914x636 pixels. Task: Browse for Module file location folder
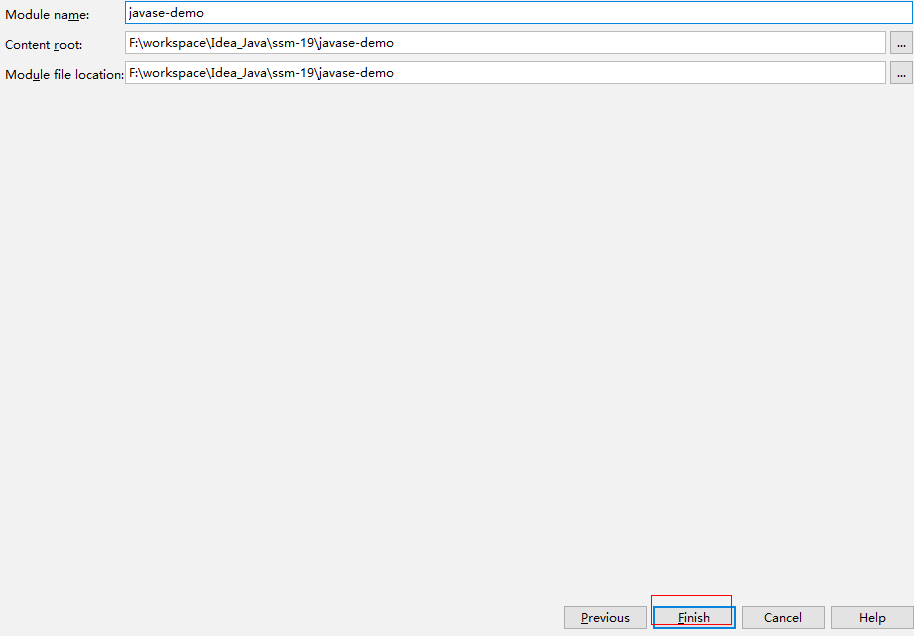(901, 73)
